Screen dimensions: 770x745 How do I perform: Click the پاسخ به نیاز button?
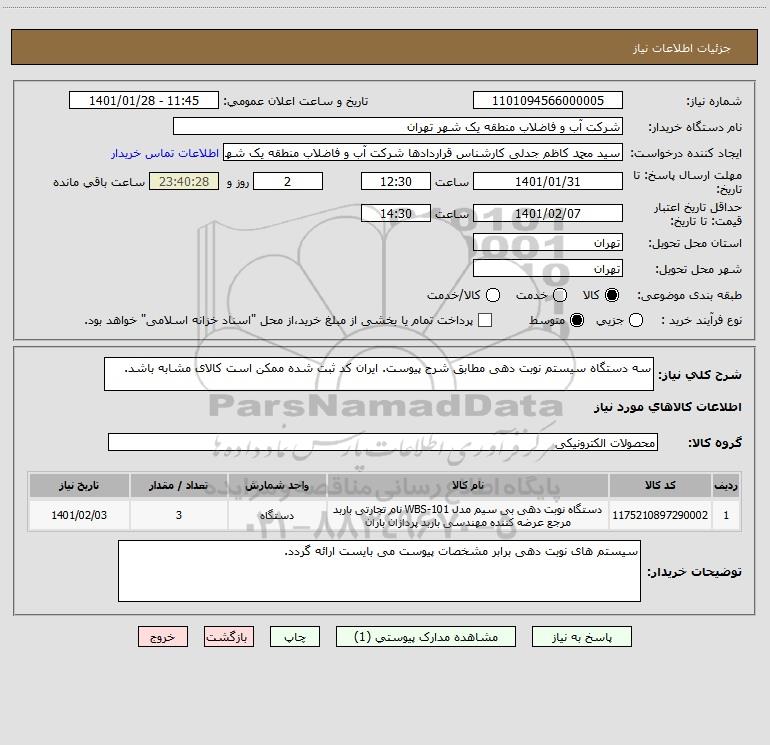pyautogui.click(x=582, y=637)
